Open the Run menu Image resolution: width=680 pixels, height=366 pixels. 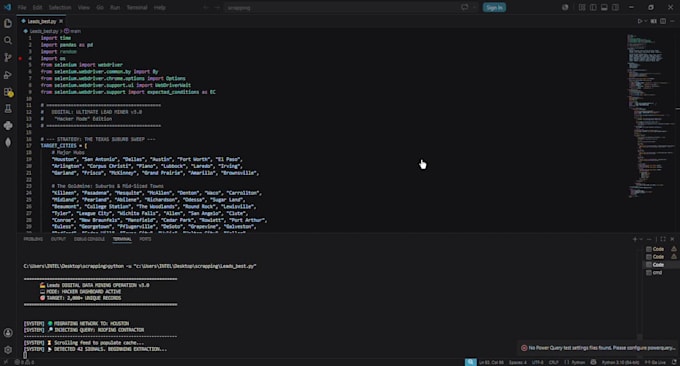pyautogui.click(x=115, y=7)
